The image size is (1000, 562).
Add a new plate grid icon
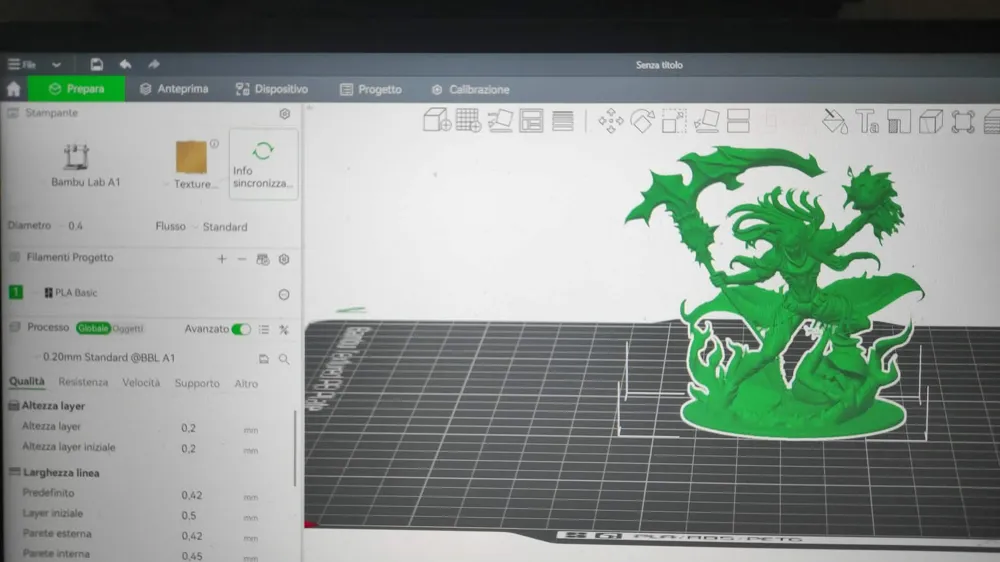[x=468, y=120]
